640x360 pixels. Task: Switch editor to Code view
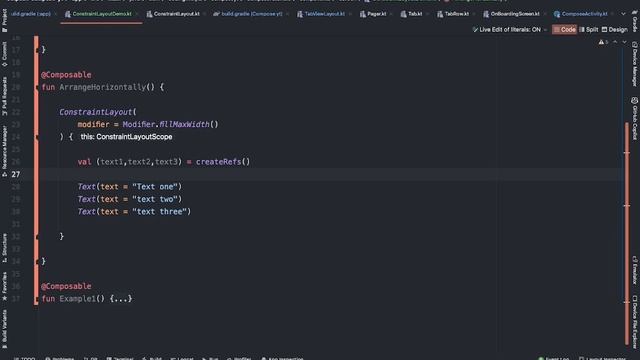[x=564, y=29]
